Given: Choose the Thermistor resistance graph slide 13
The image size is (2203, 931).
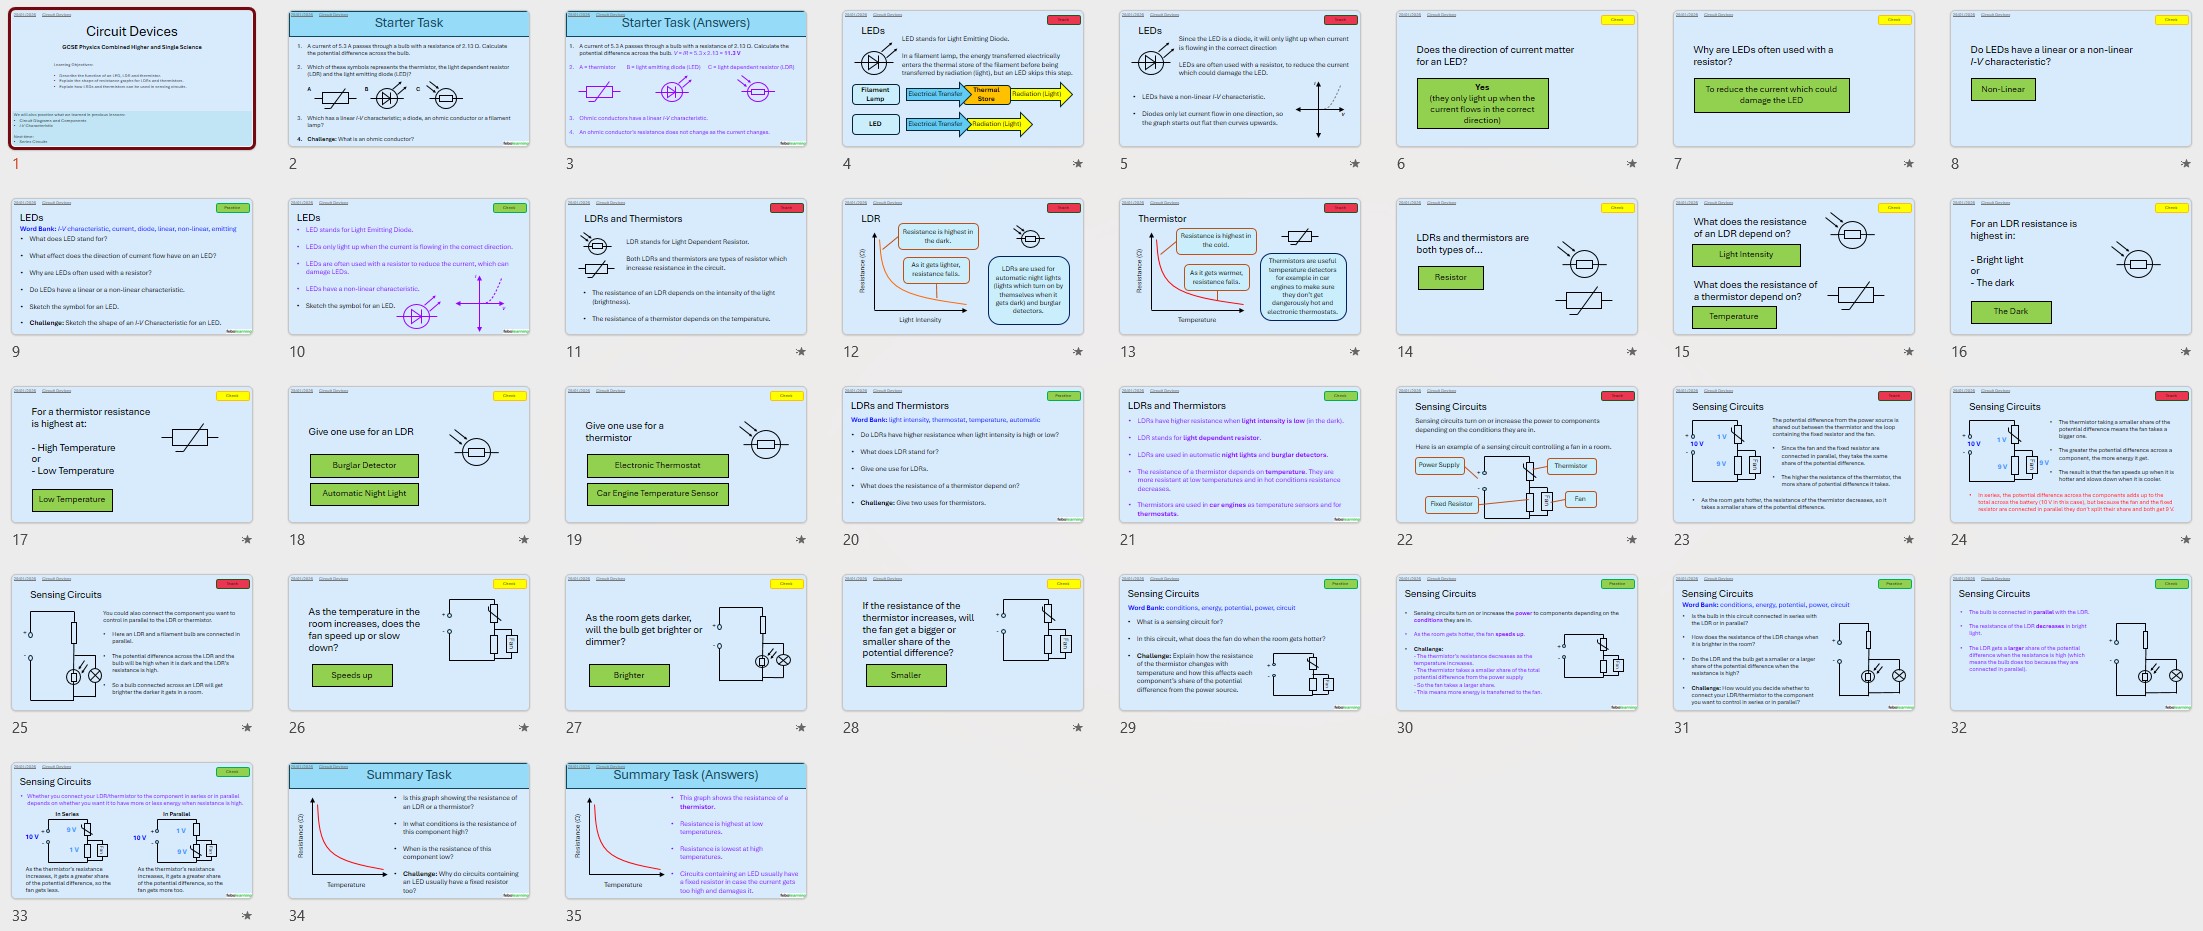Looking at the screenshot, I should click(1240, 267).
